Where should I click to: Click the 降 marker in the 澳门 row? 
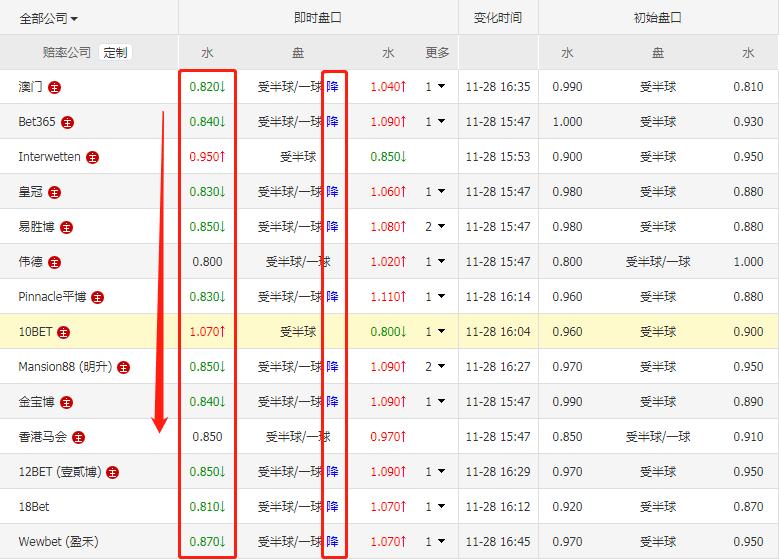[332, 87]
